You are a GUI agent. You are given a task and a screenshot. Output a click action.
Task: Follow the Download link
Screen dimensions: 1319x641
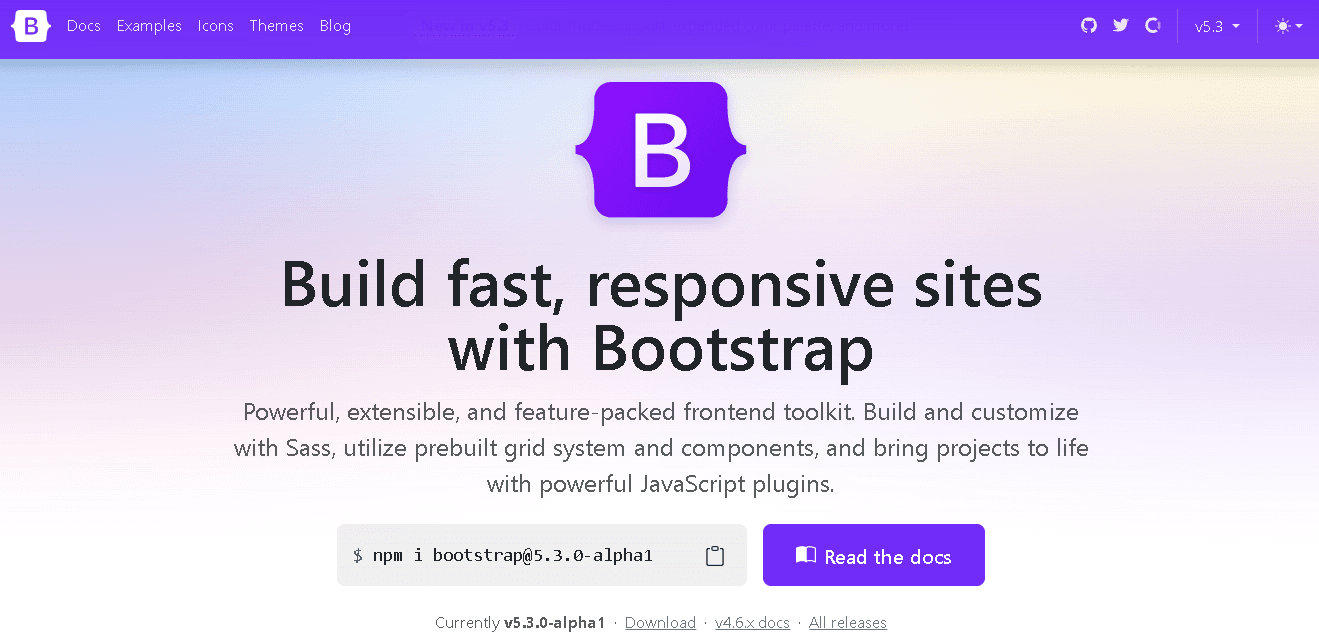pos(660,623)
